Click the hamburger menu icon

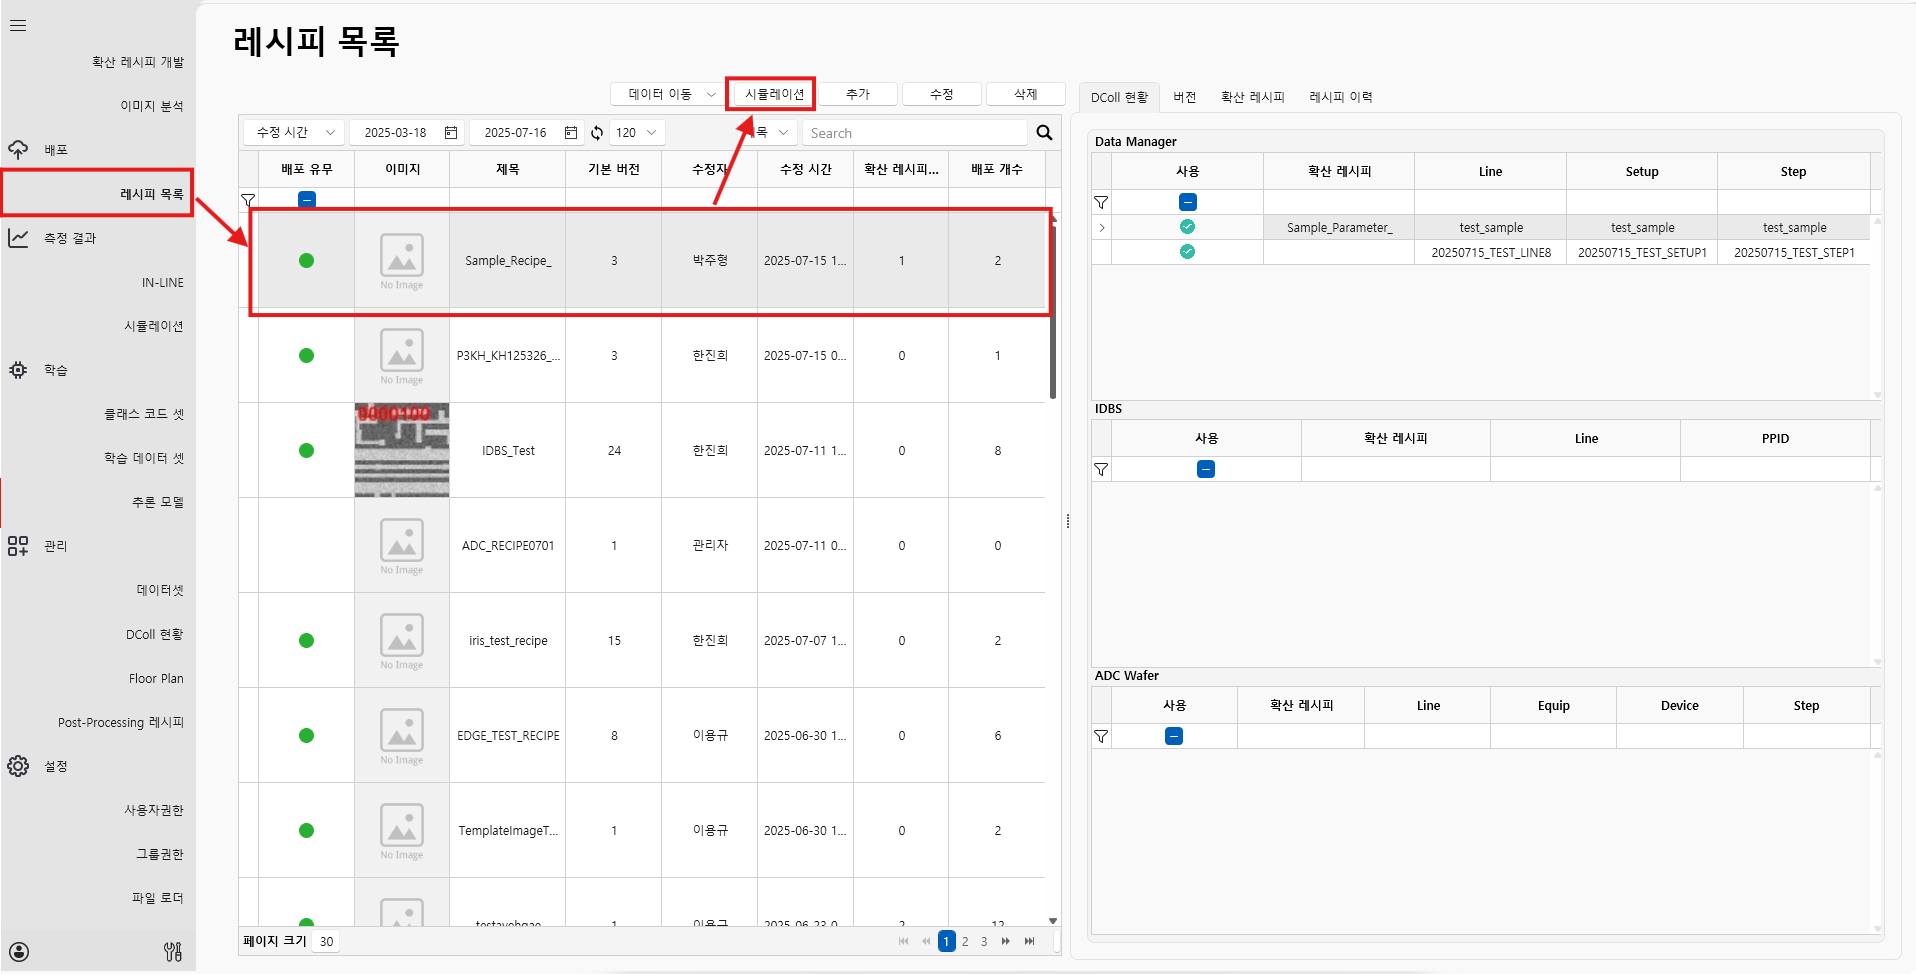tap(18, 26)
